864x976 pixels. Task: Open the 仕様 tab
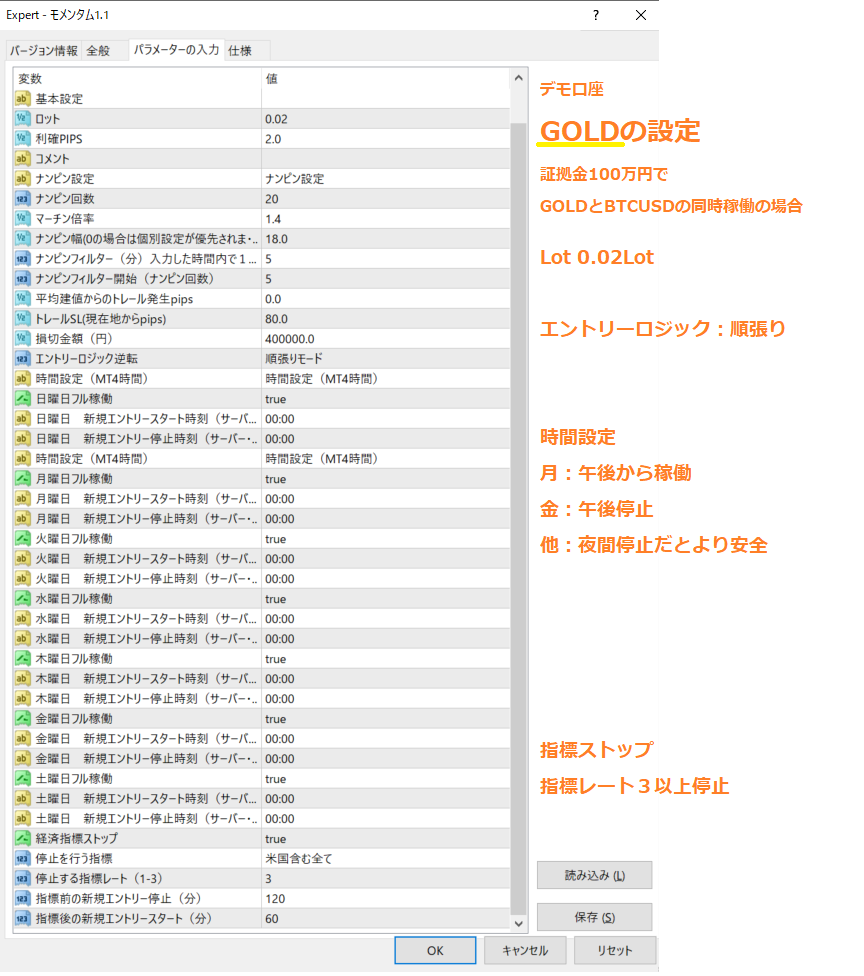pyautogui.click(x=240, y=50)
